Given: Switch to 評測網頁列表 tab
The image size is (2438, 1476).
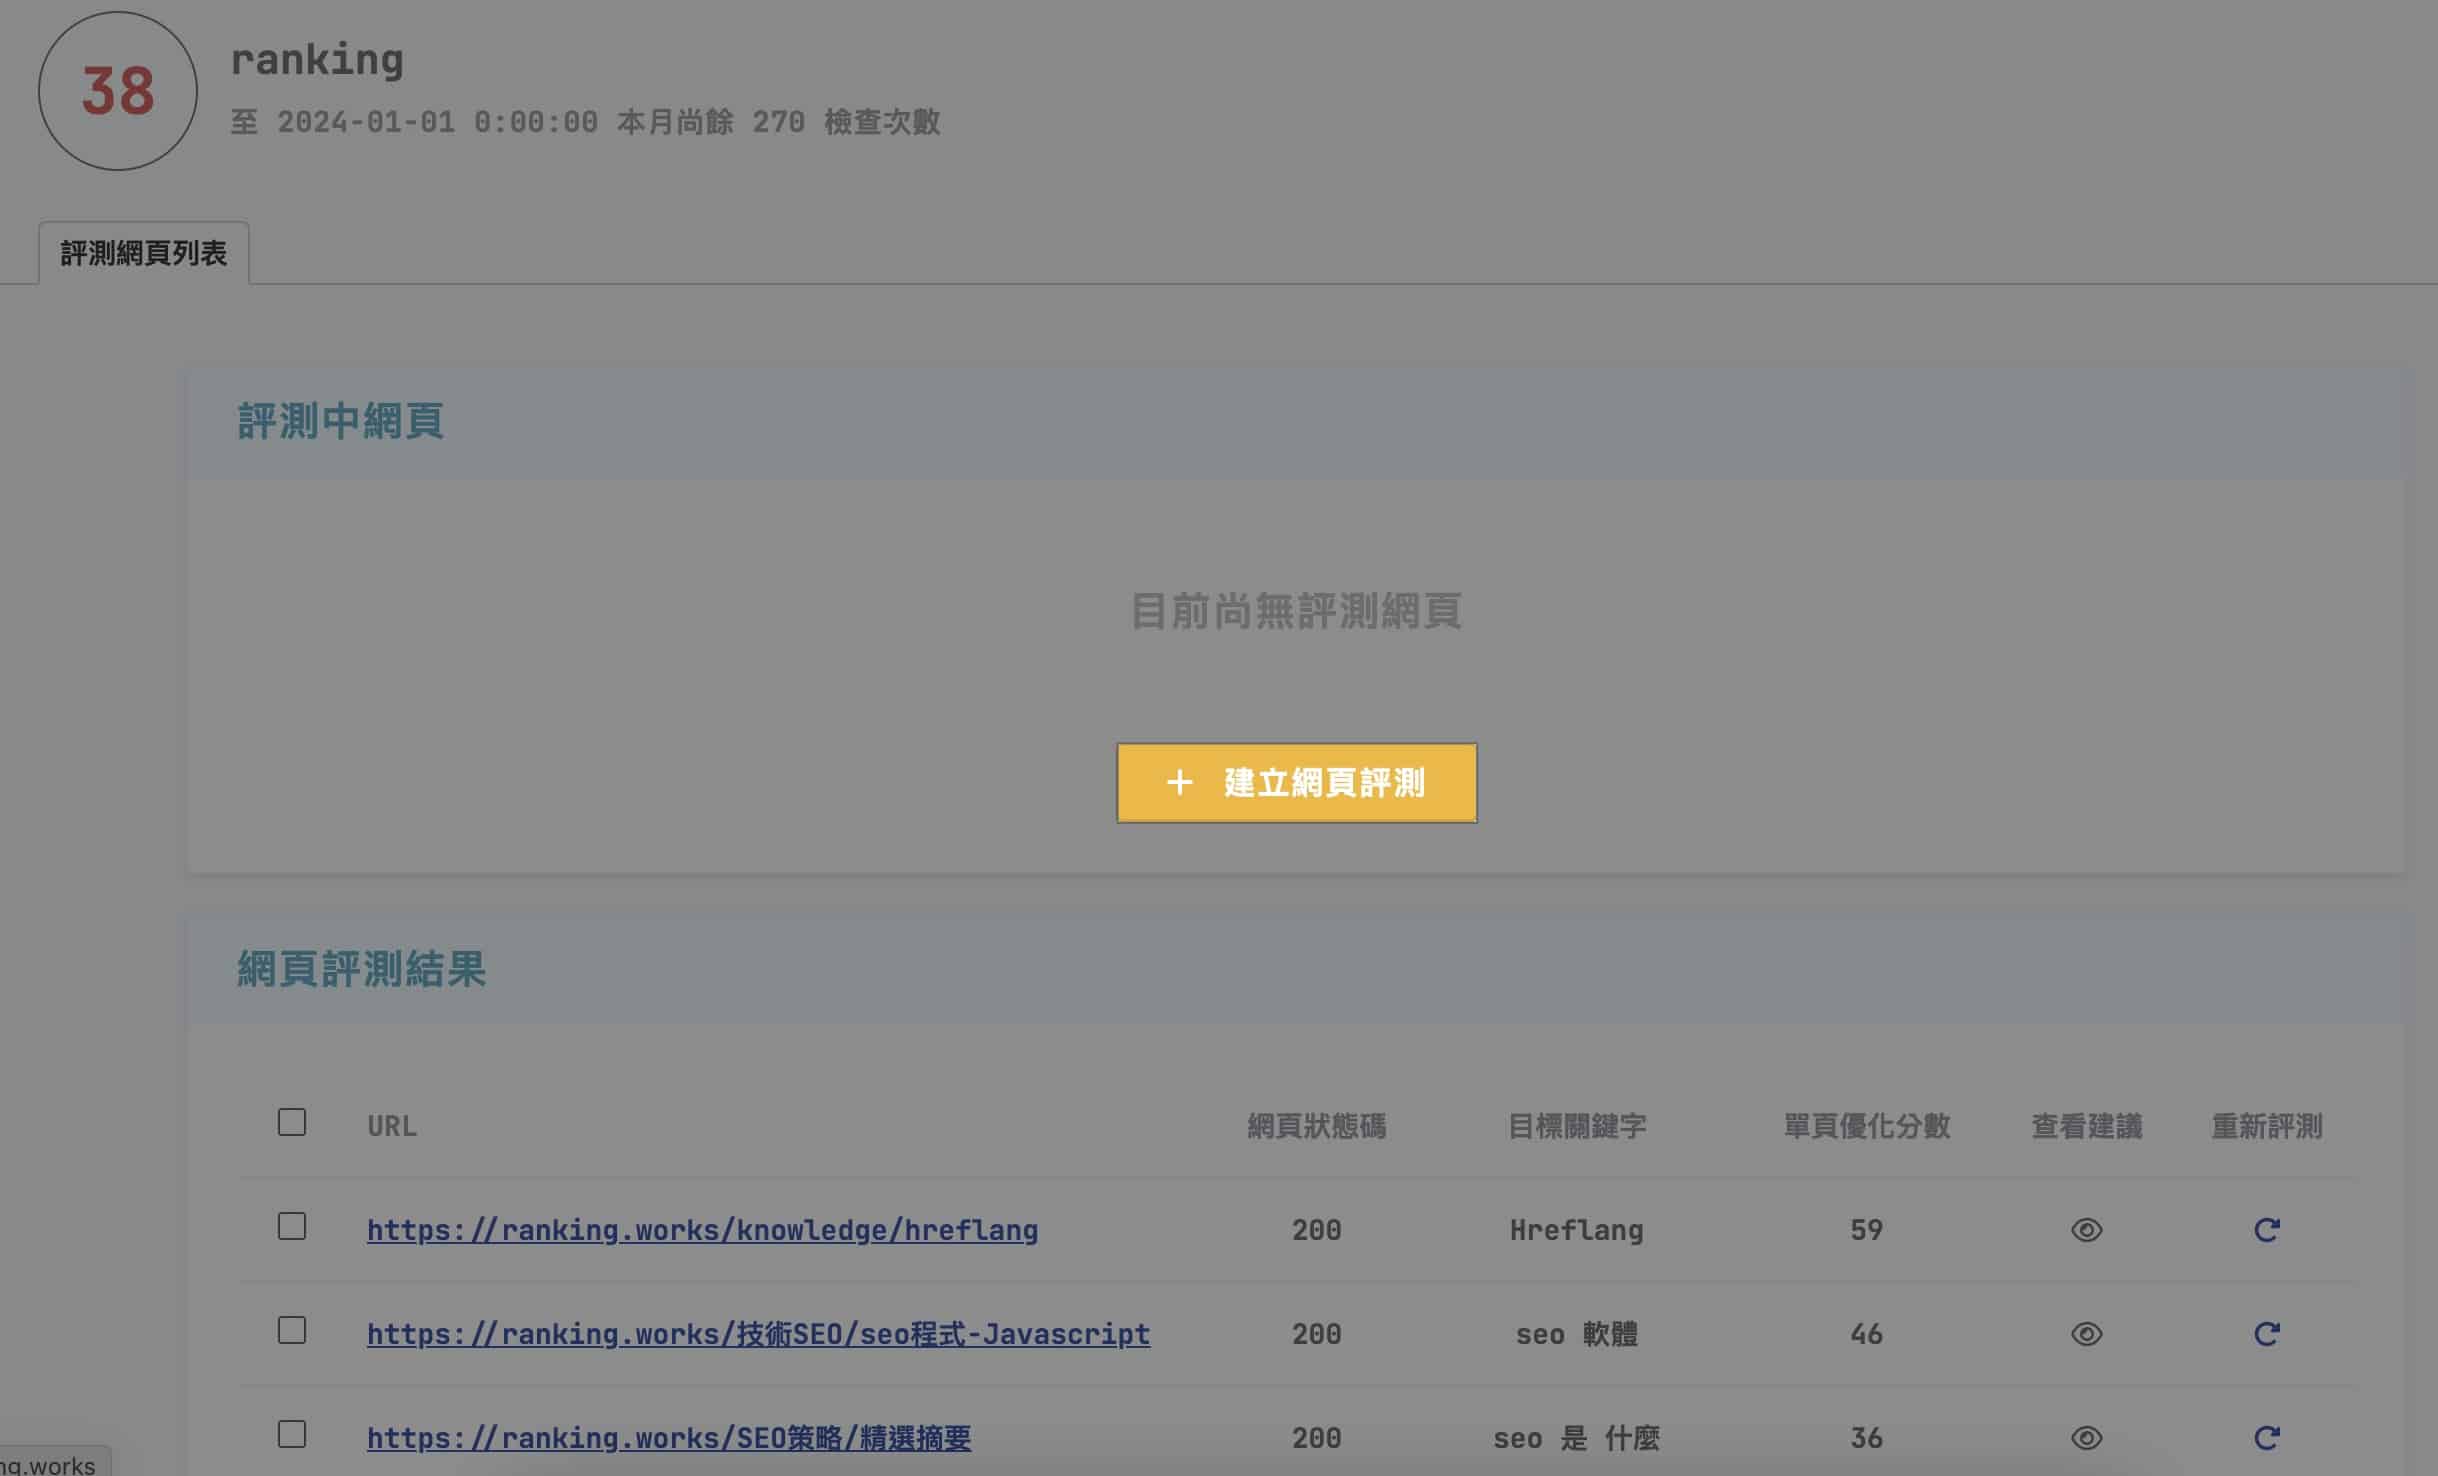Looking at the screenshot, I should coord(144,253).
